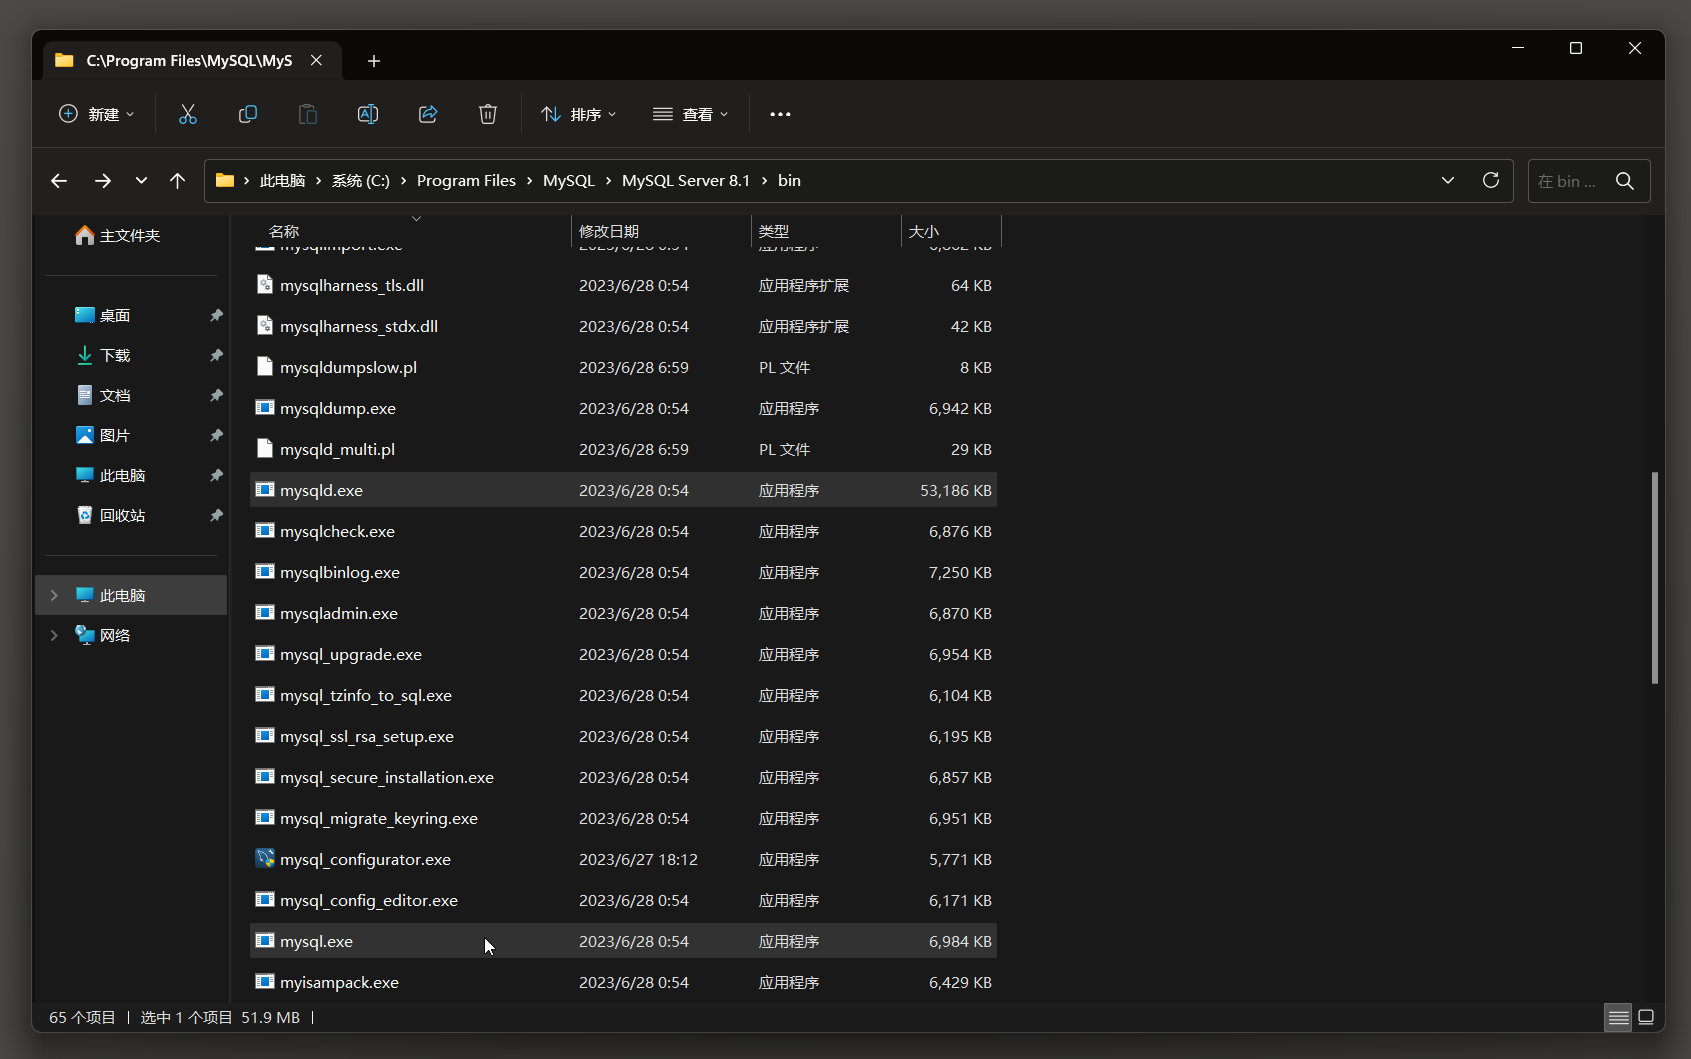
Task: Select the file mysql_config_editor.exe
Action: pyautogui.click(x=623, y=900)
